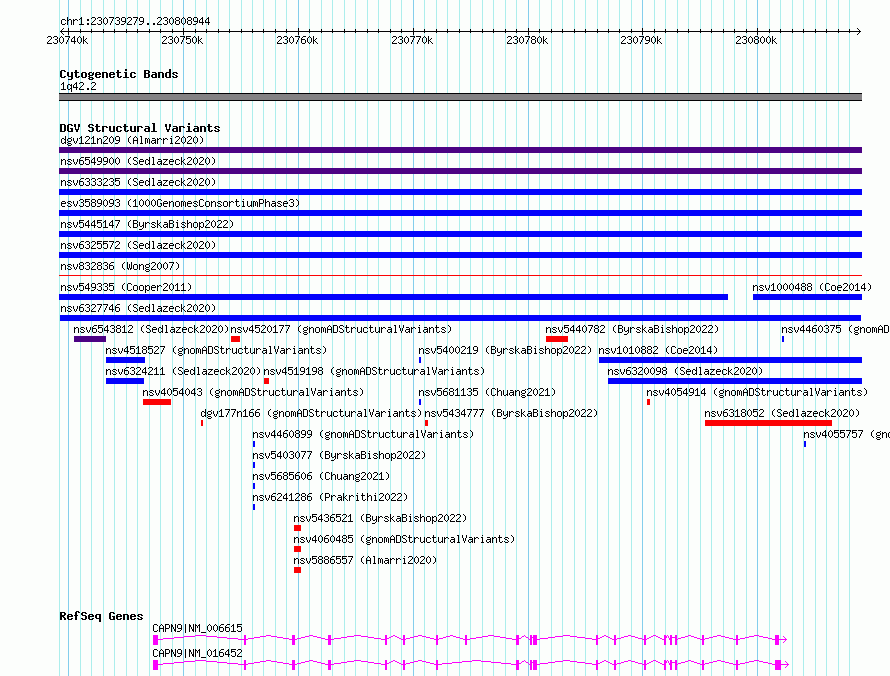Select the nsv549335 (Cooper2011) label

[126, 287]
